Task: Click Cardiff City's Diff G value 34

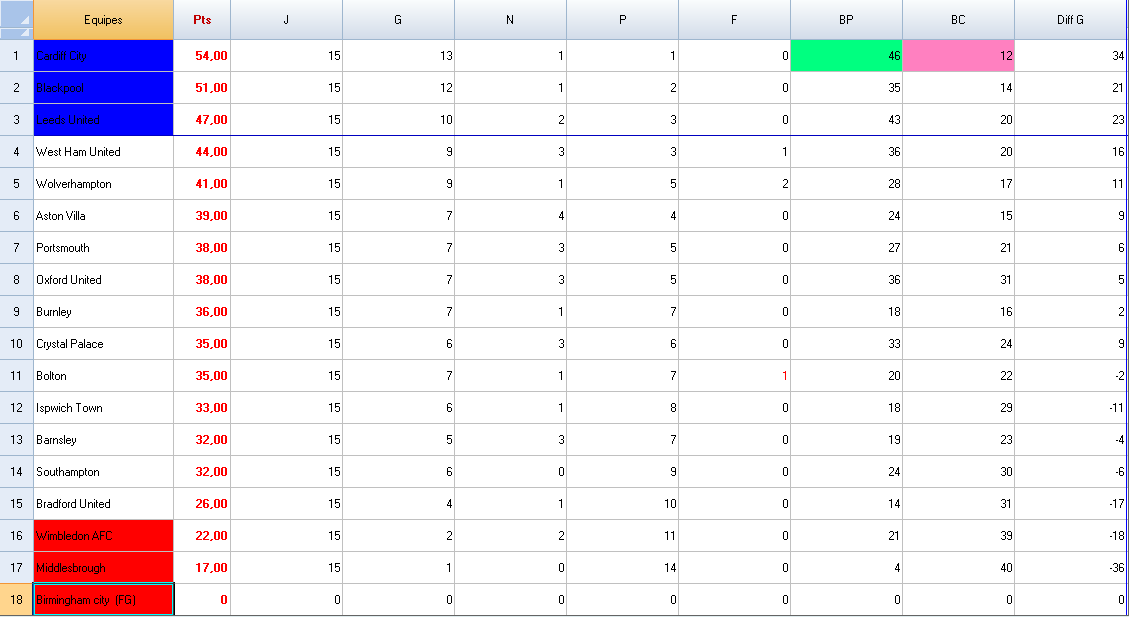Action: [1071, 55]
